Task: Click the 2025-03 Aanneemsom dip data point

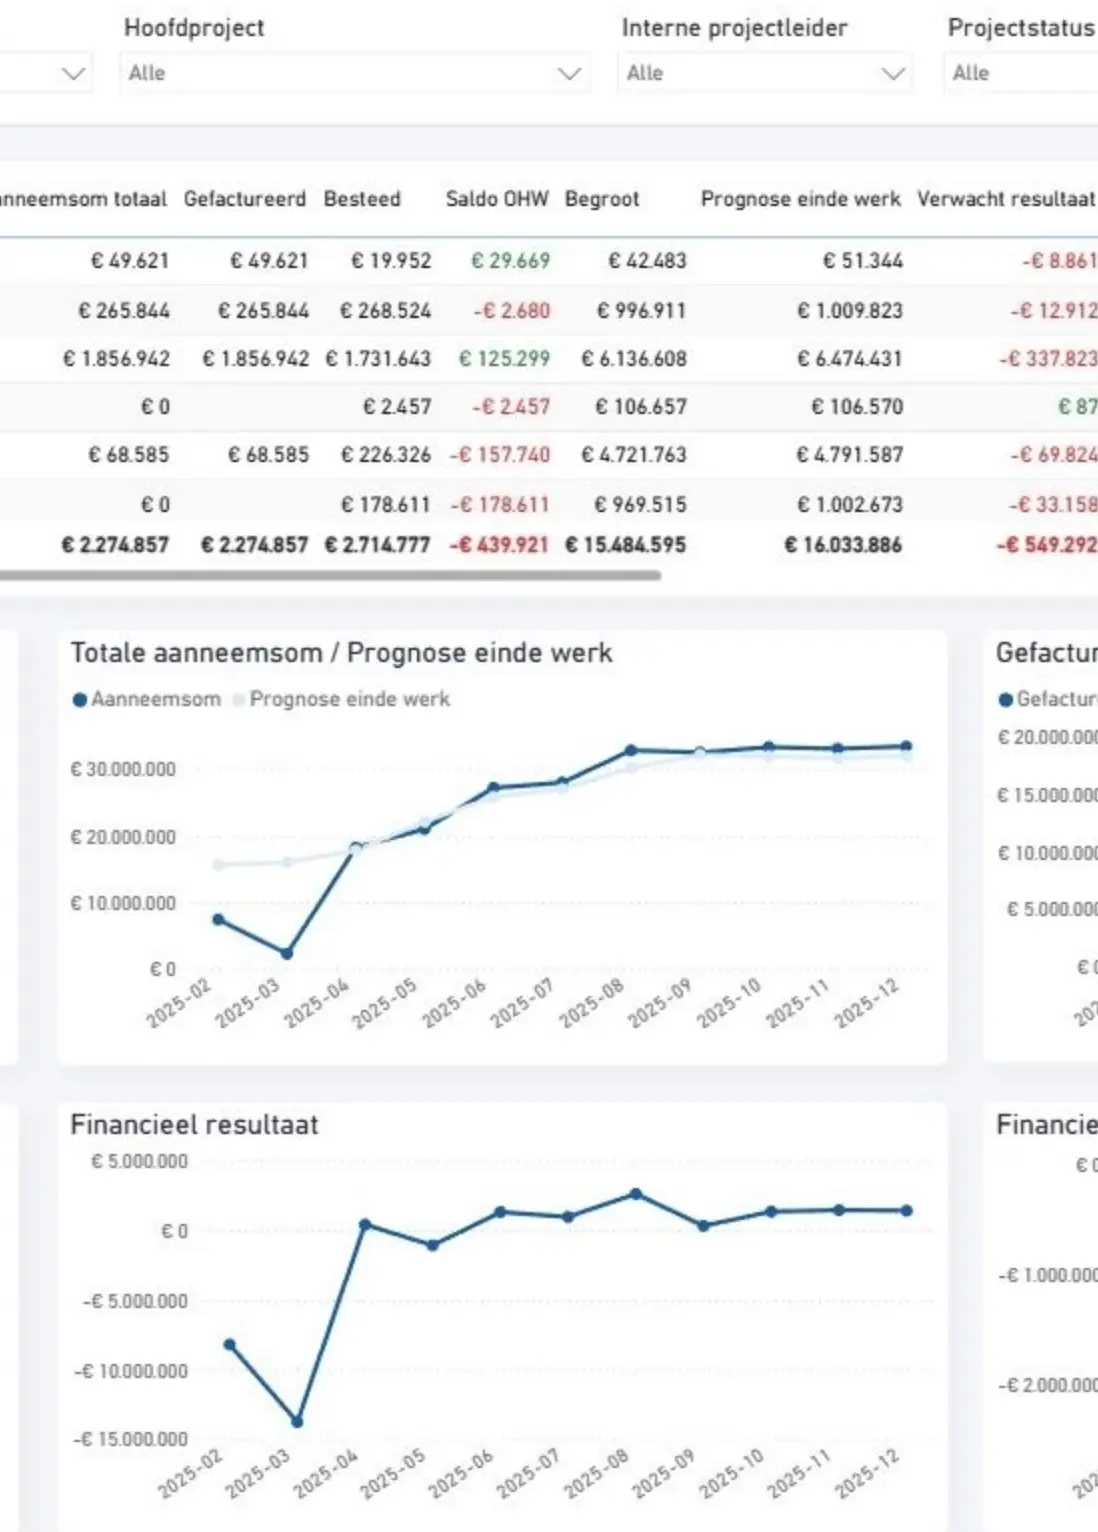Action: click(287, 953)
